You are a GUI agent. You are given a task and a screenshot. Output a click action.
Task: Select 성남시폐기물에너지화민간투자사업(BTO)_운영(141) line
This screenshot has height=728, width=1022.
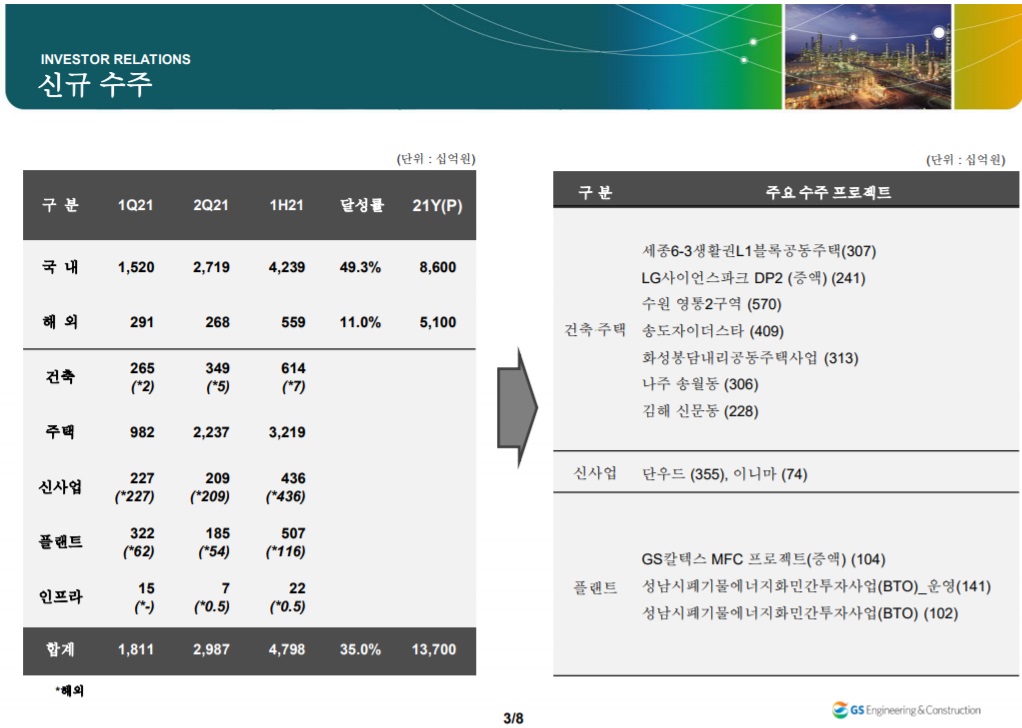(x=817, y=587)
